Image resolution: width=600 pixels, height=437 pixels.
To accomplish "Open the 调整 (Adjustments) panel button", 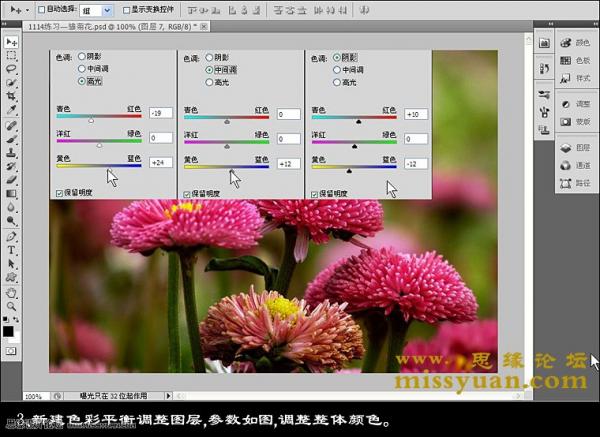I will tap(574, 104).
